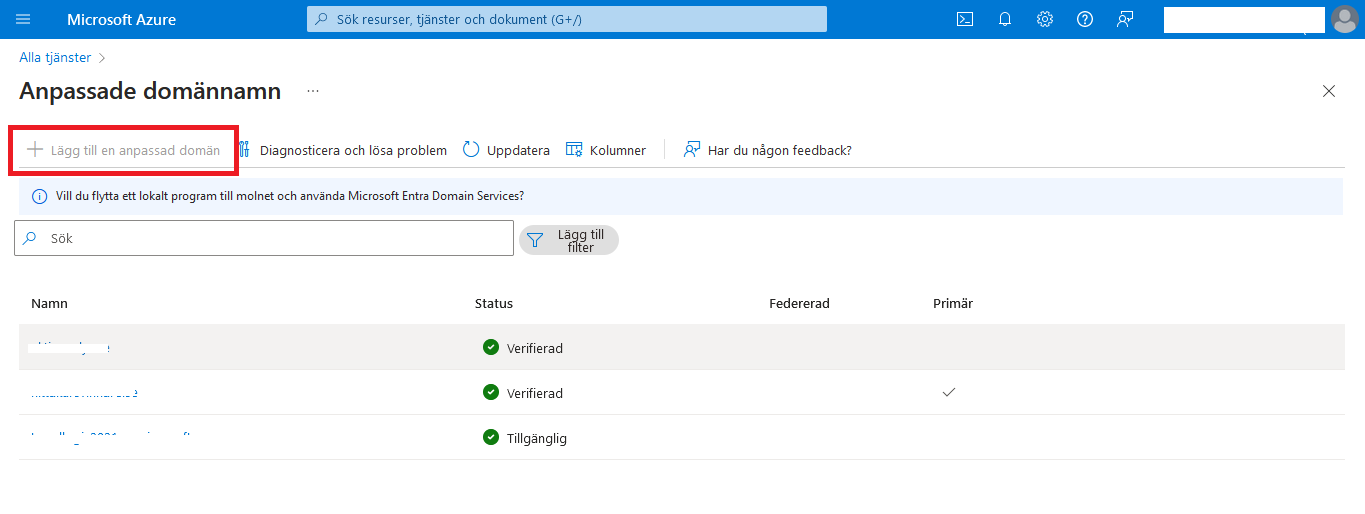Screen dimensions: 1365x514
Task: Open the second domain name marked primary
Action: pos(84,393)
